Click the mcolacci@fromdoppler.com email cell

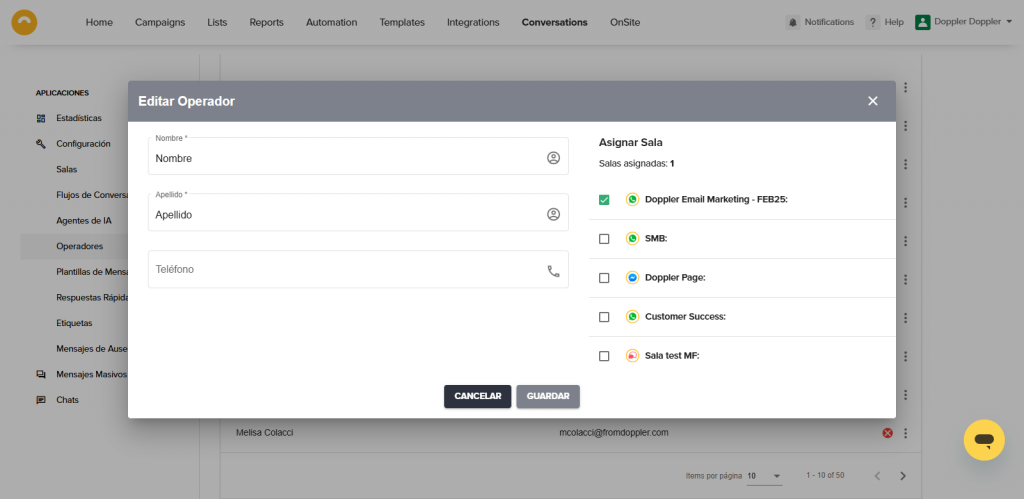coord(614,433)
